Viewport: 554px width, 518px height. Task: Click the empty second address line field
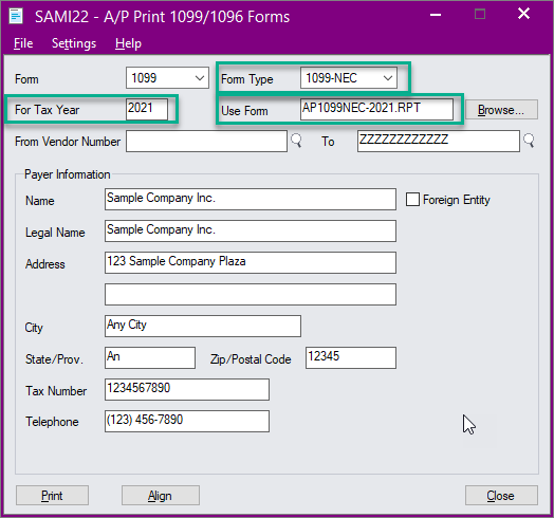point(250,294)
